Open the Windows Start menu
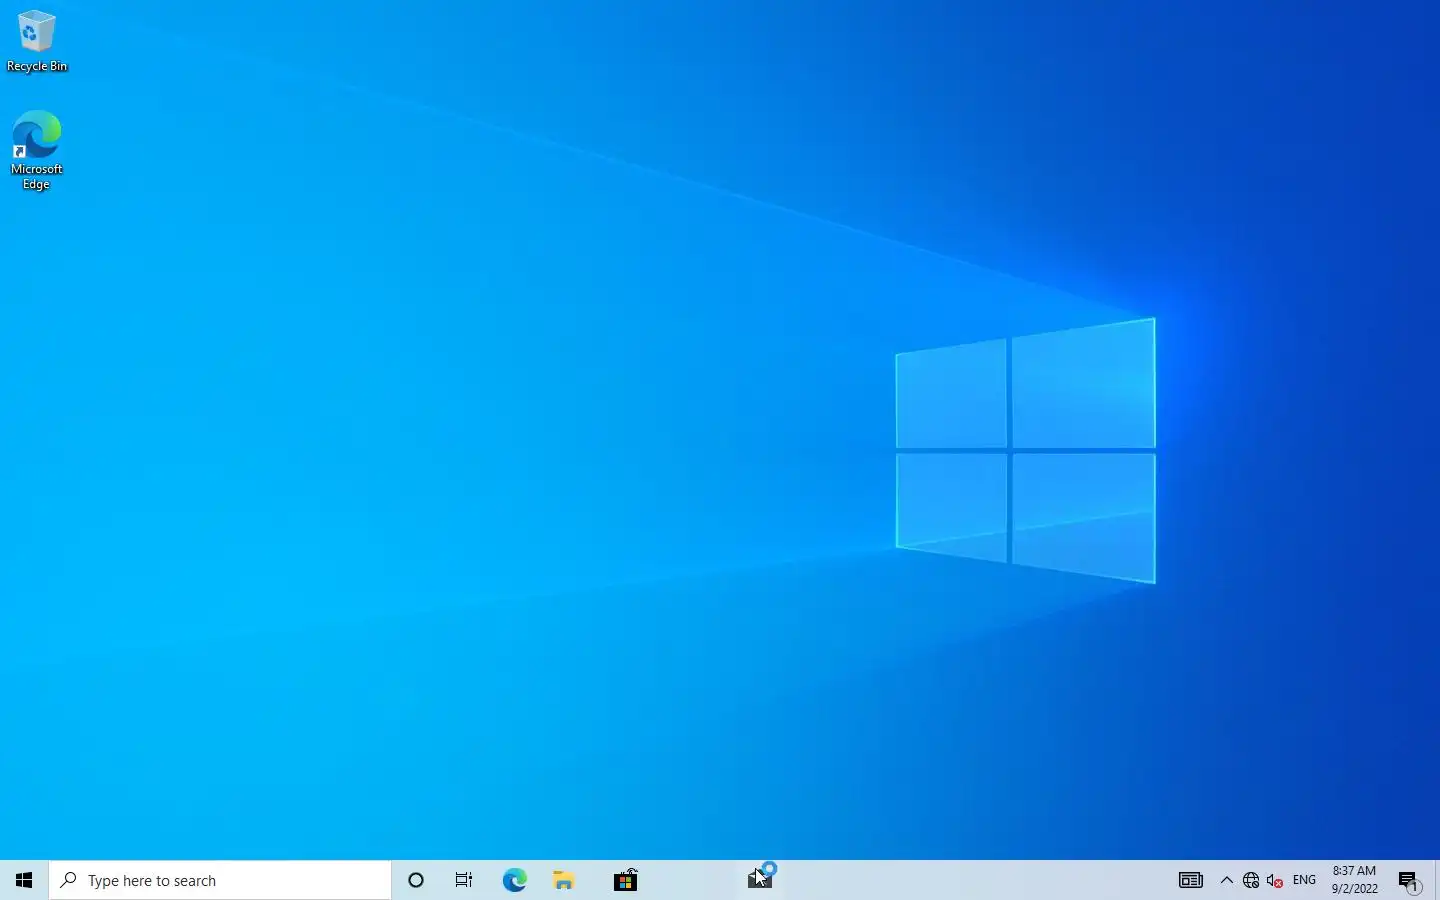1440x900 pixels. click(24, 880)
